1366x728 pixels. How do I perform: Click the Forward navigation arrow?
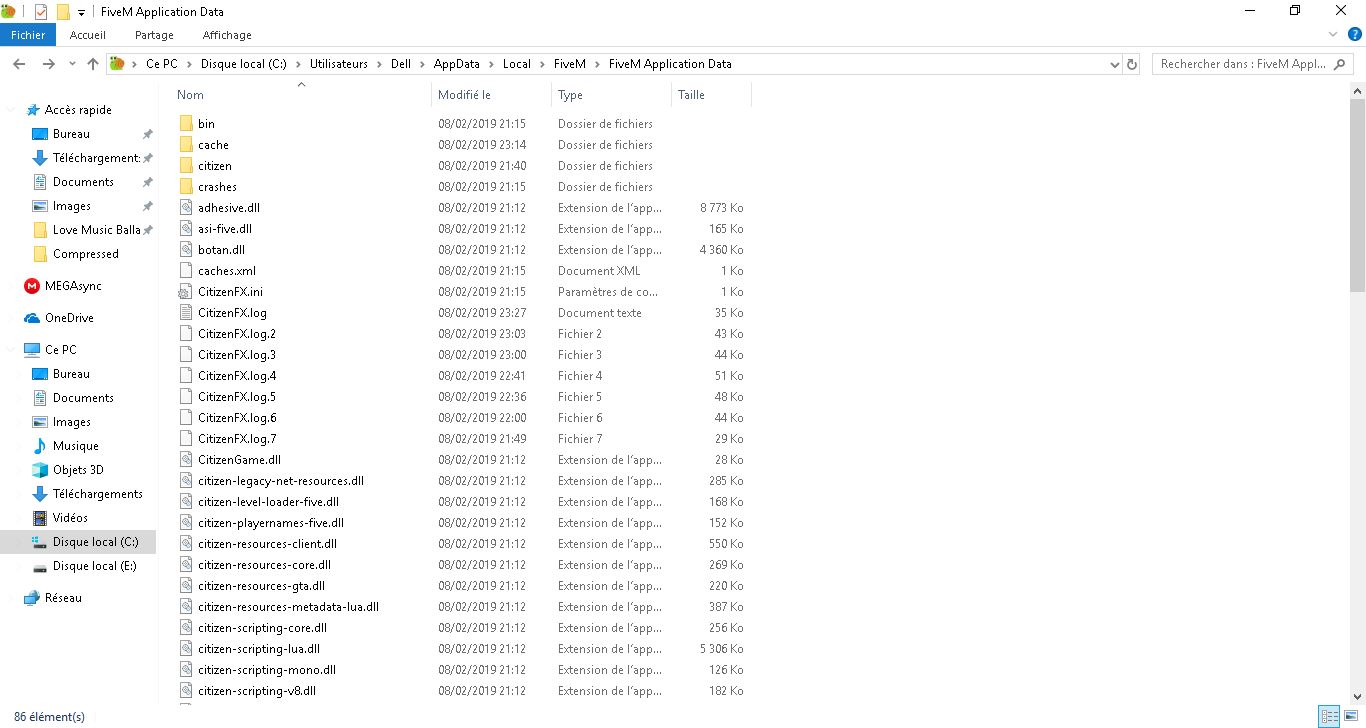[x=48, y=64]
